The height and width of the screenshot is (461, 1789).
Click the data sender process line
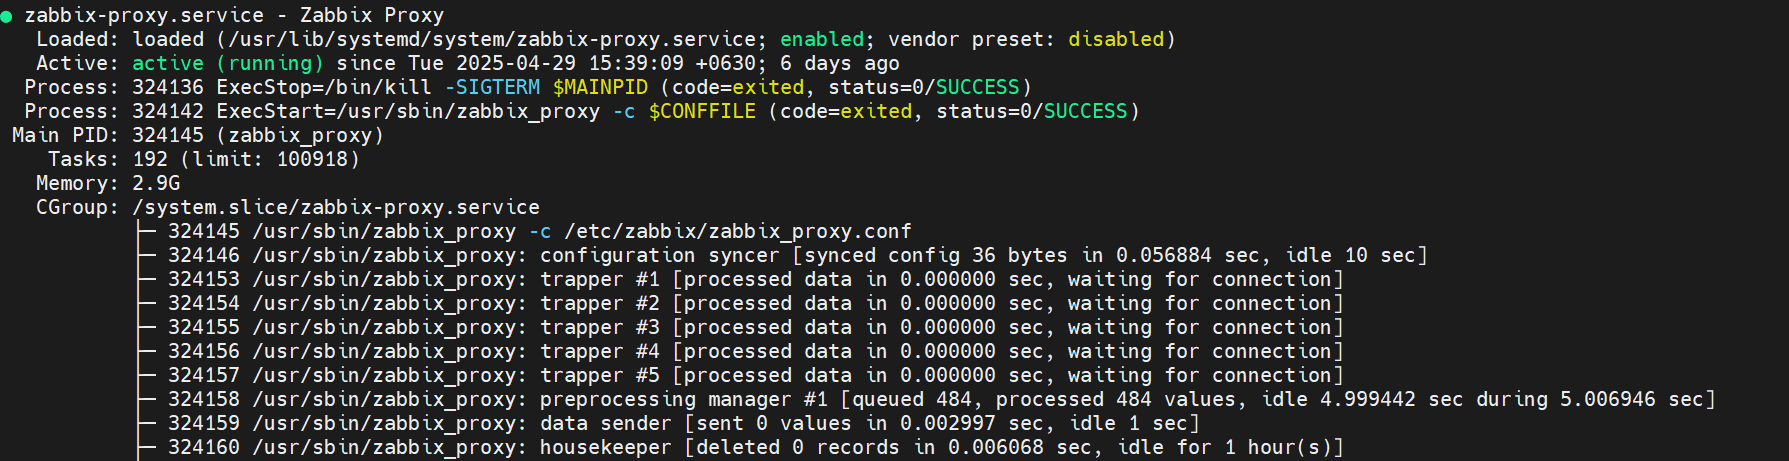pos(684,423)
